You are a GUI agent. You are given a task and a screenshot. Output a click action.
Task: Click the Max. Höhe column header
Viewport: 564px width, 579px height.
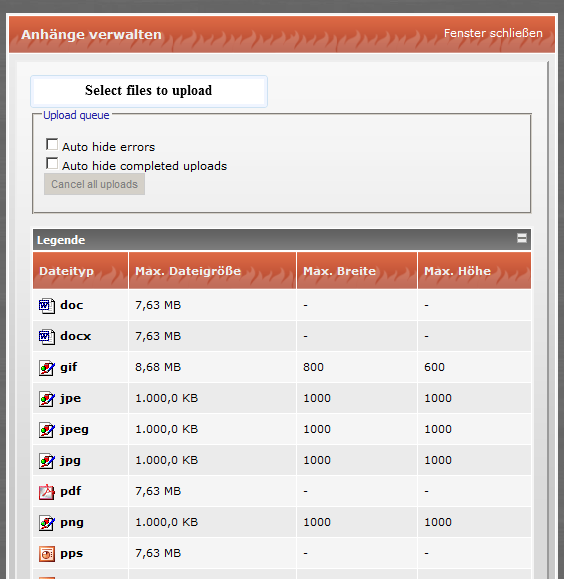(x=475, y=271)
